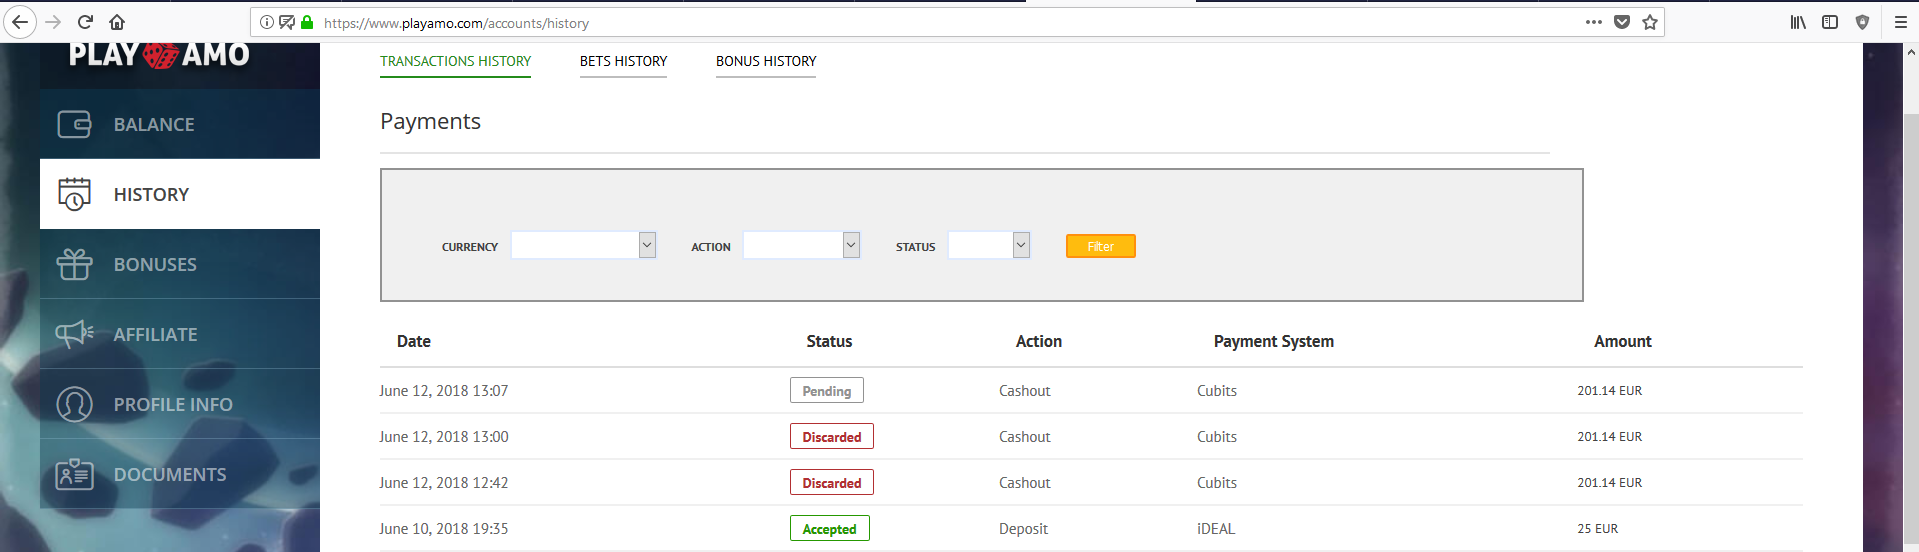
Task: Click the Payment System column header
Action: point(1274,341)
